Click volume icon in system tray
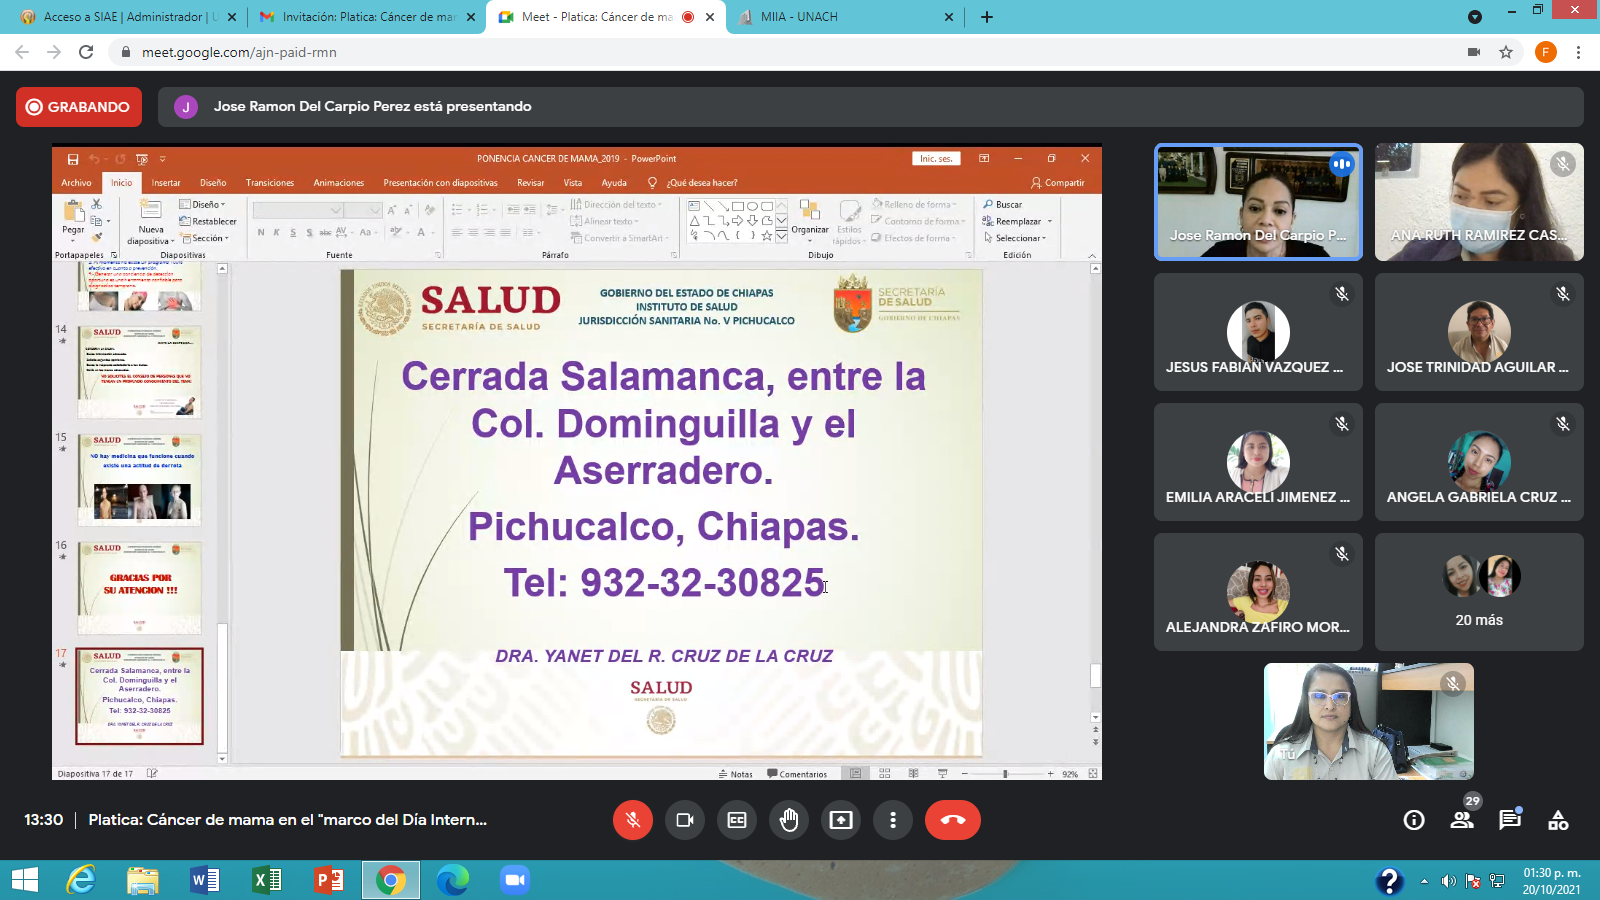Image resolution: width=1600 pixels, height=900 pixels. pyautogui.click(x=1448, y=881)
